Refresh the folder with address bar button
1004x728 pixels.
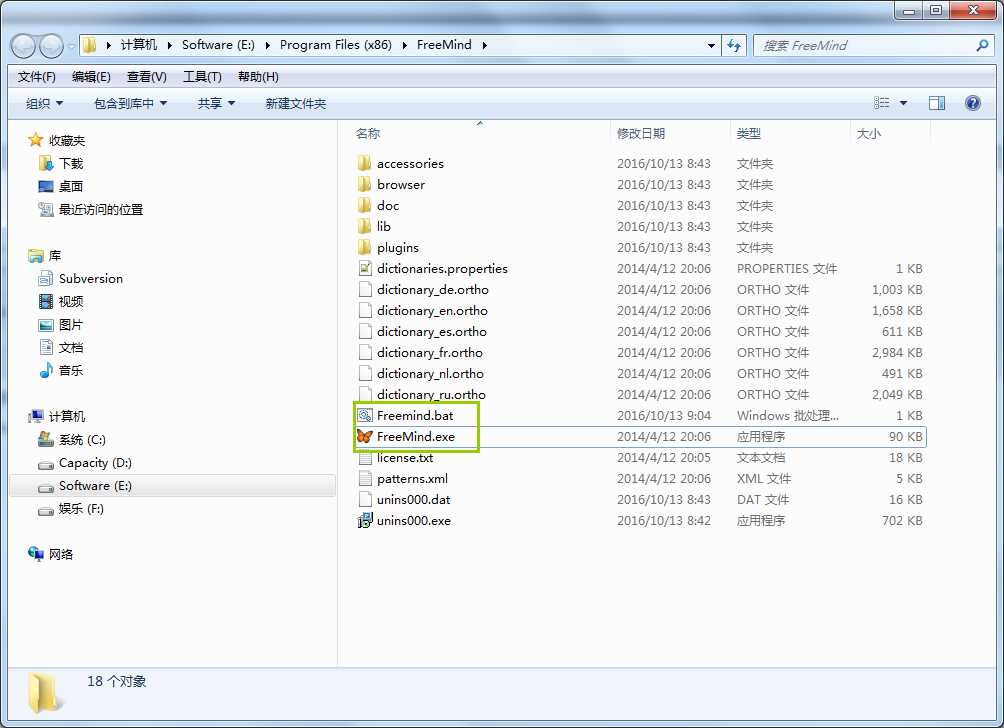point(734,45)
